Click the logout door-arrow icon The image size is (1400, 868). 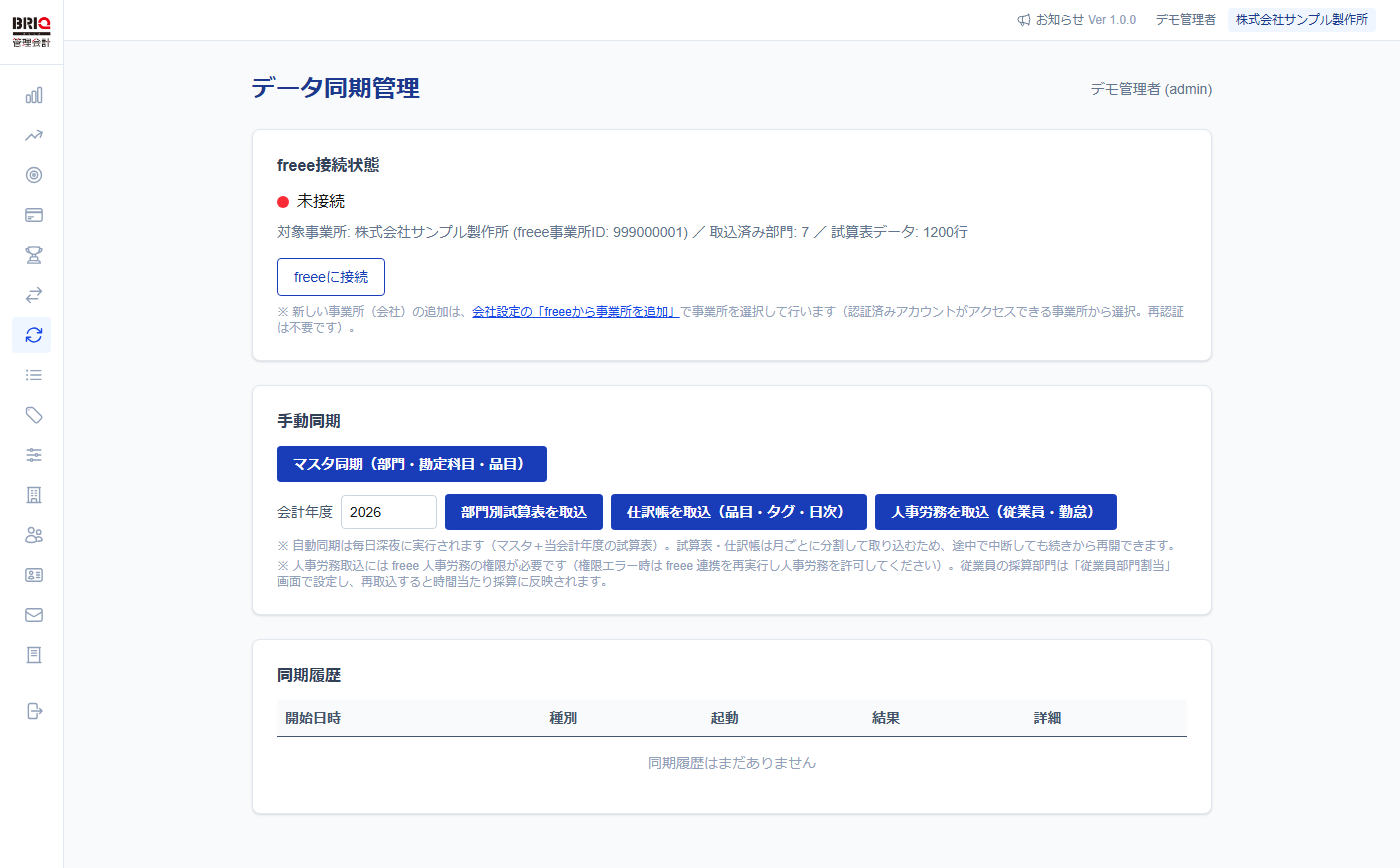(x=33, y=711)
